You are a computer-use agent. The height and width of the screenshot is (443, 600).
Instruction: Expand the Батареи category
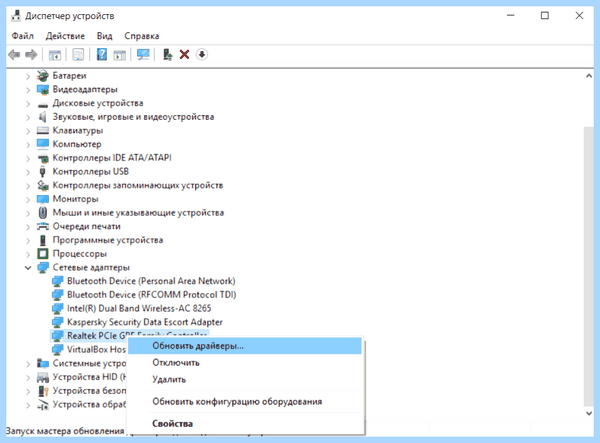click(x=28, y=76)
